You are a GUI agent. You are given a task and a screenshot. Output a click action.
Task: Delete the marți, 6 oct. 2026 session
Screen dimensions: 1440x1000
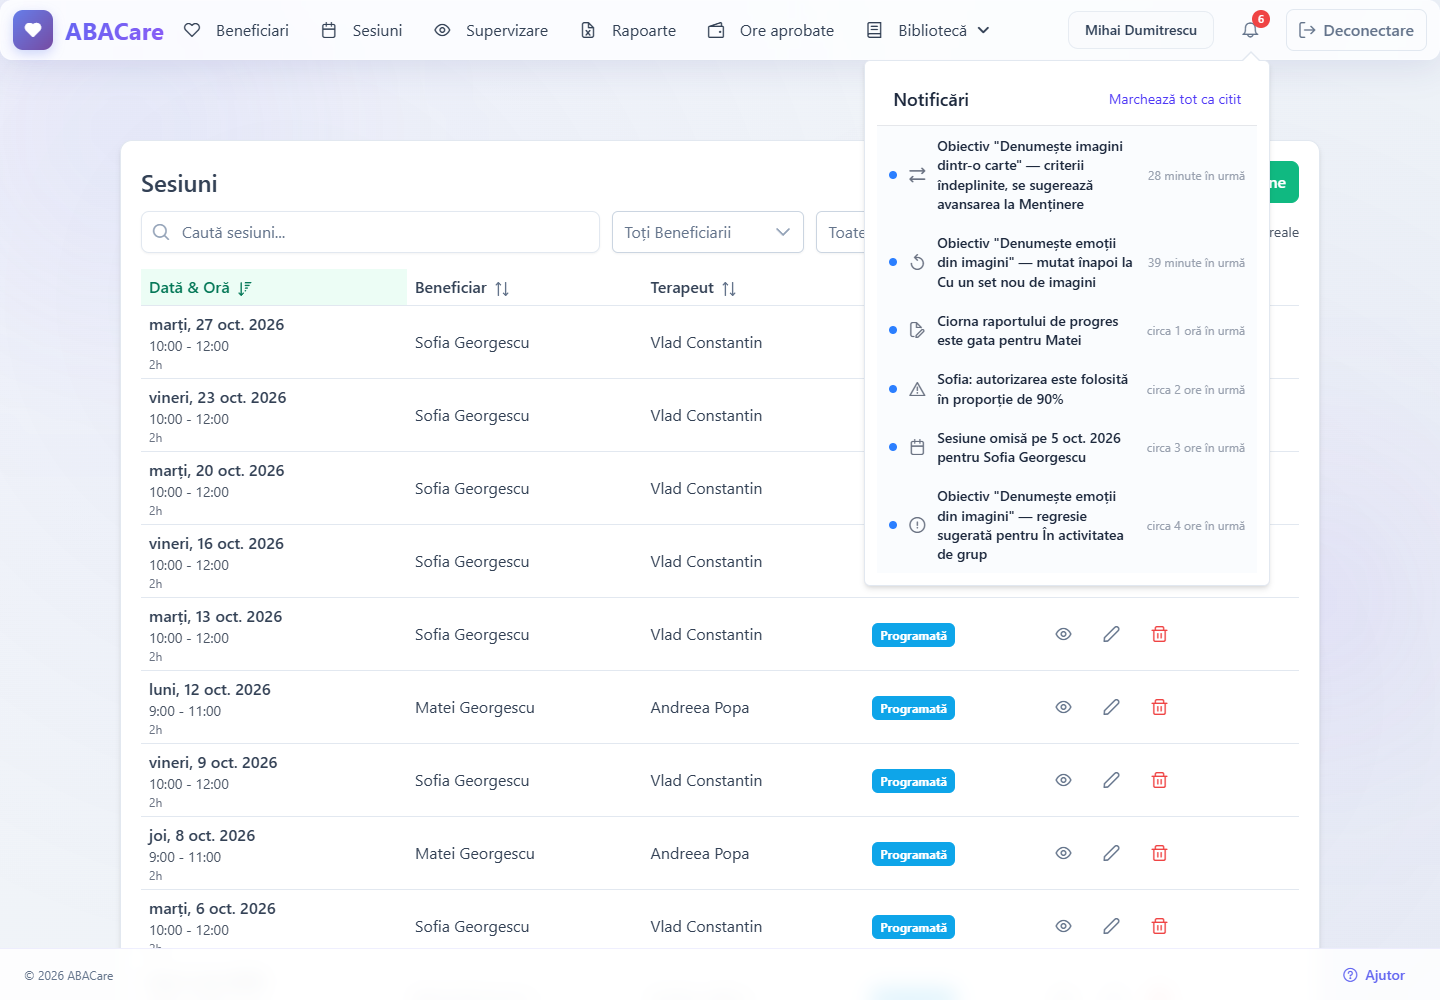[x=1159, y=926]
